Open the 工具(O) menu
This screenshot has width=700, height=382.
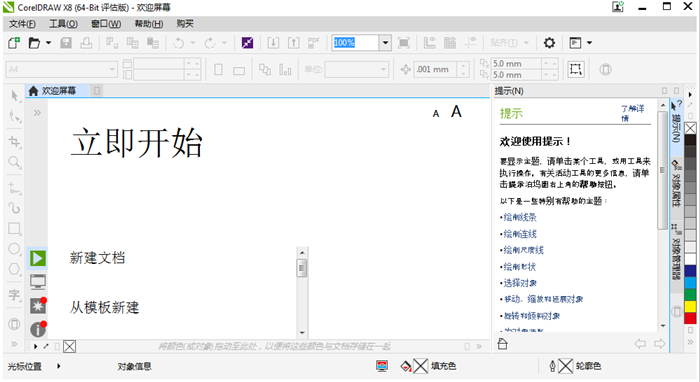click(63, 24)
